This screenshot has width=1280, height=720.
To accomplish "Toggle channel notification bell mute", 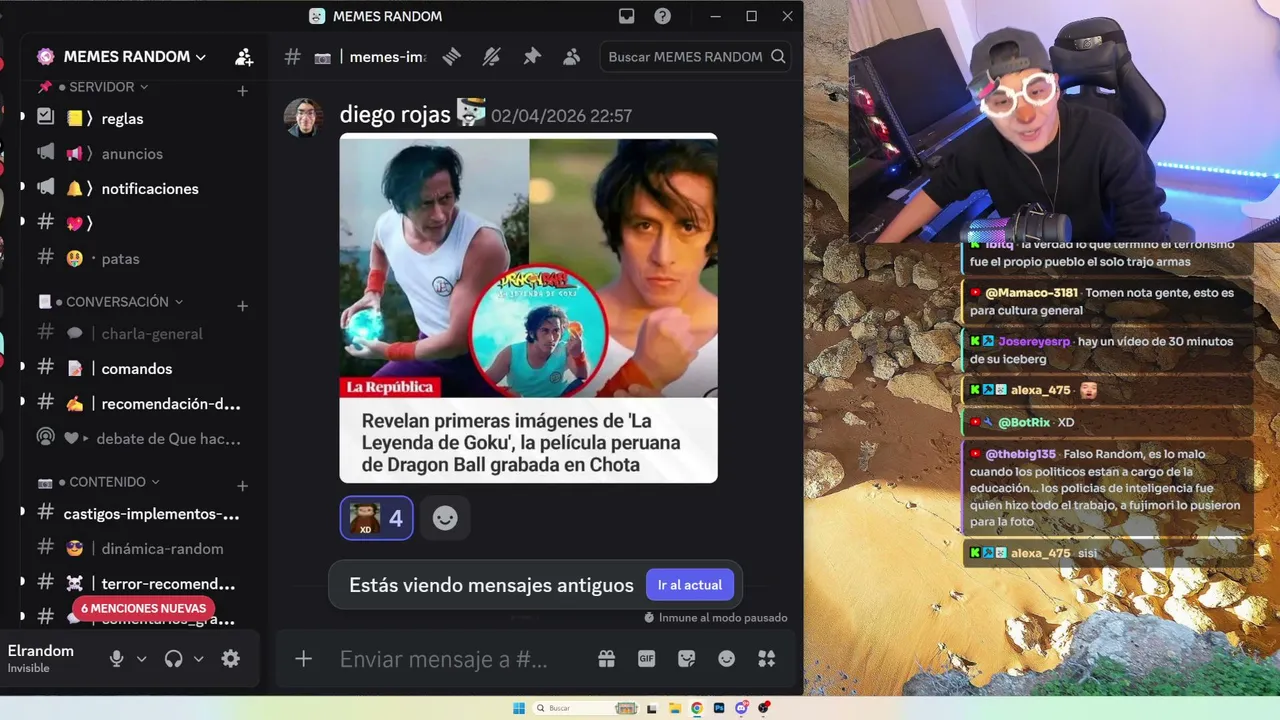I will [491, 57].
